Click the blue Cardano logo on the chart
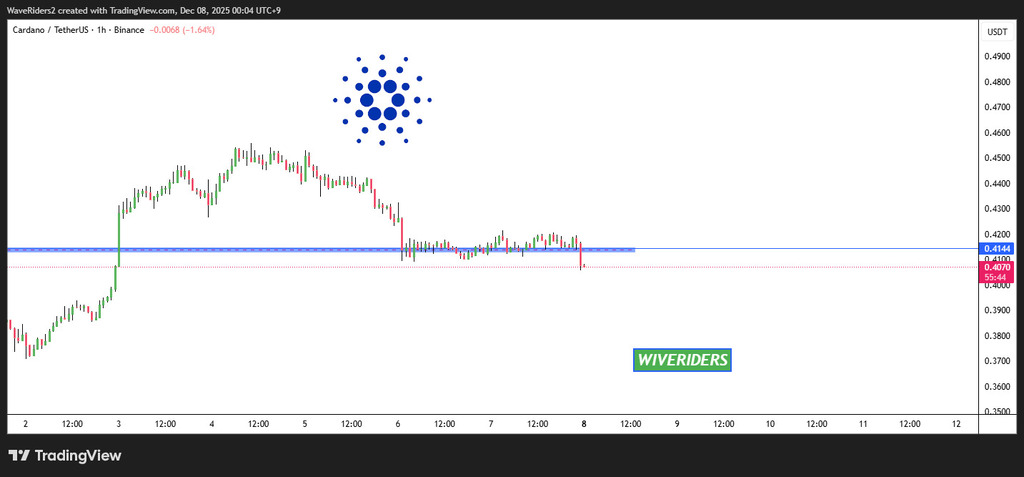1024x477 pixels. click(x=382, y=100)
